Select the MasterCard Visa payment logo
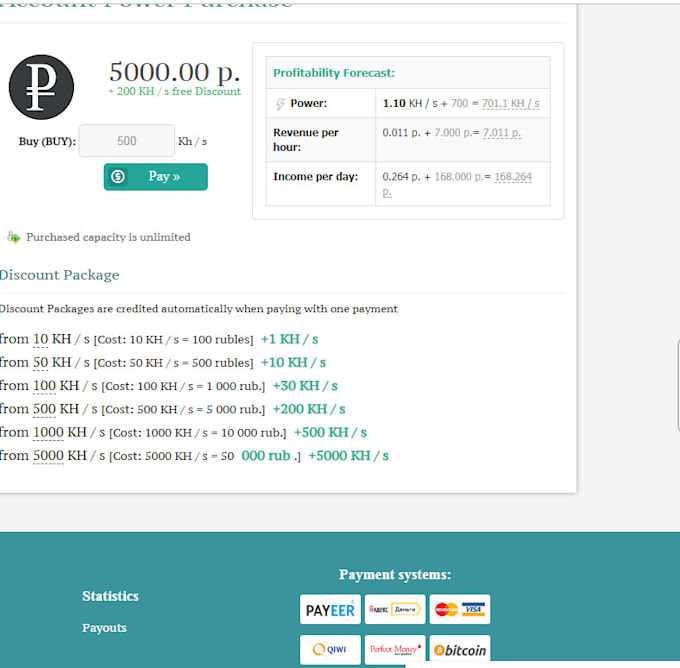 tap(460, 609)
